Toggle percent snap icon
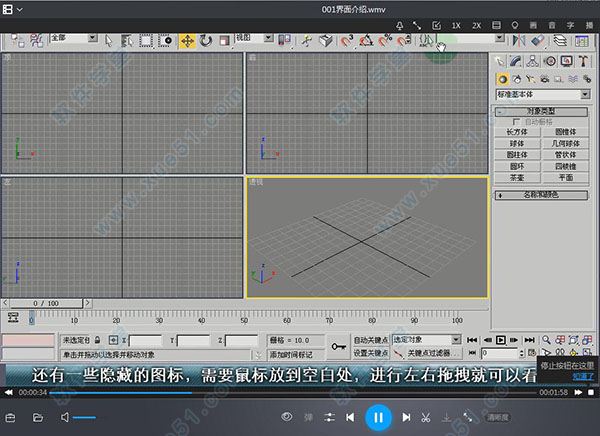 tap(385, 41)
